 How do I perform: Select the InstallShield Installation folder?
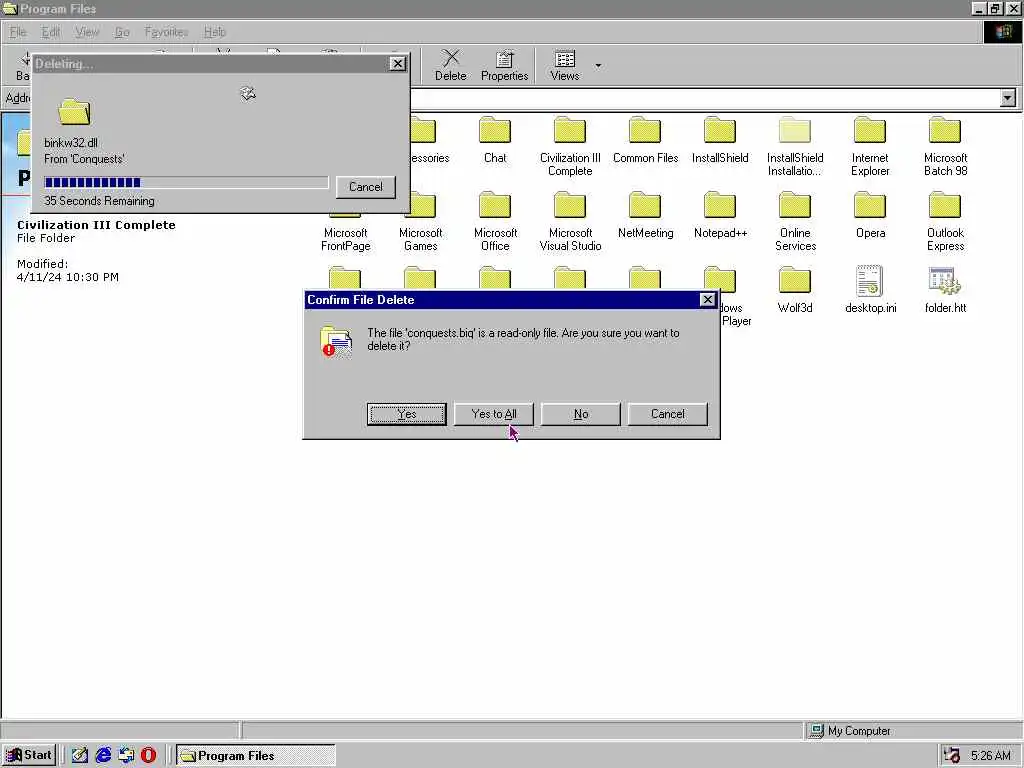[x=795, y=146]
